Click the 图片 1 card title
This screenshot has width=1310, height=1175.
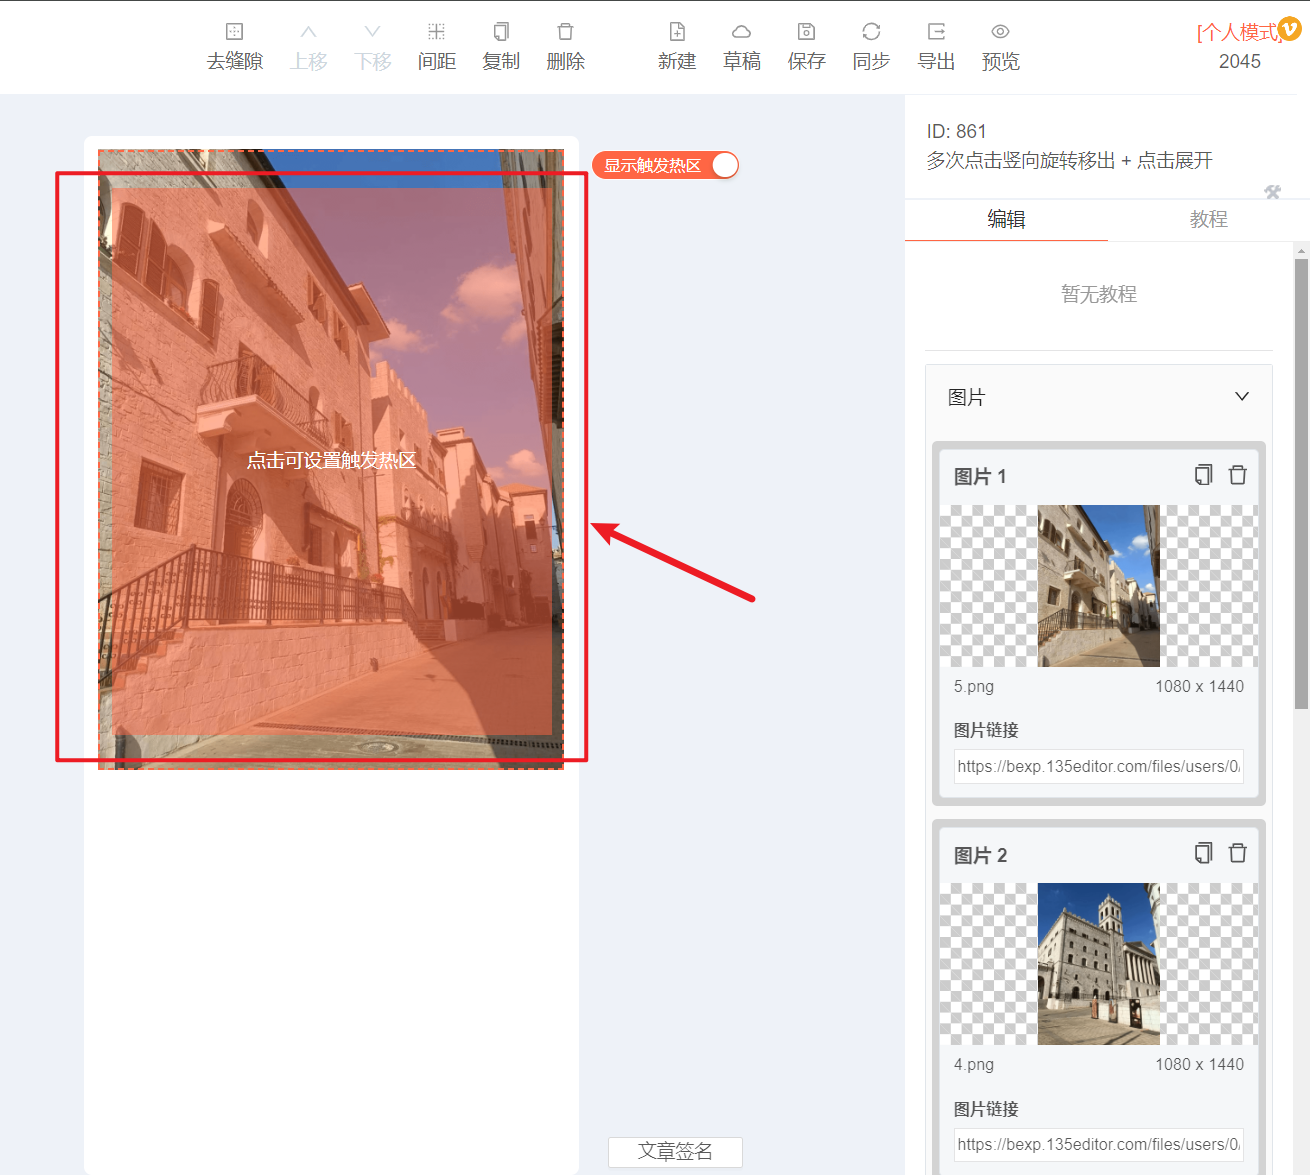click(x=979, y=476)
